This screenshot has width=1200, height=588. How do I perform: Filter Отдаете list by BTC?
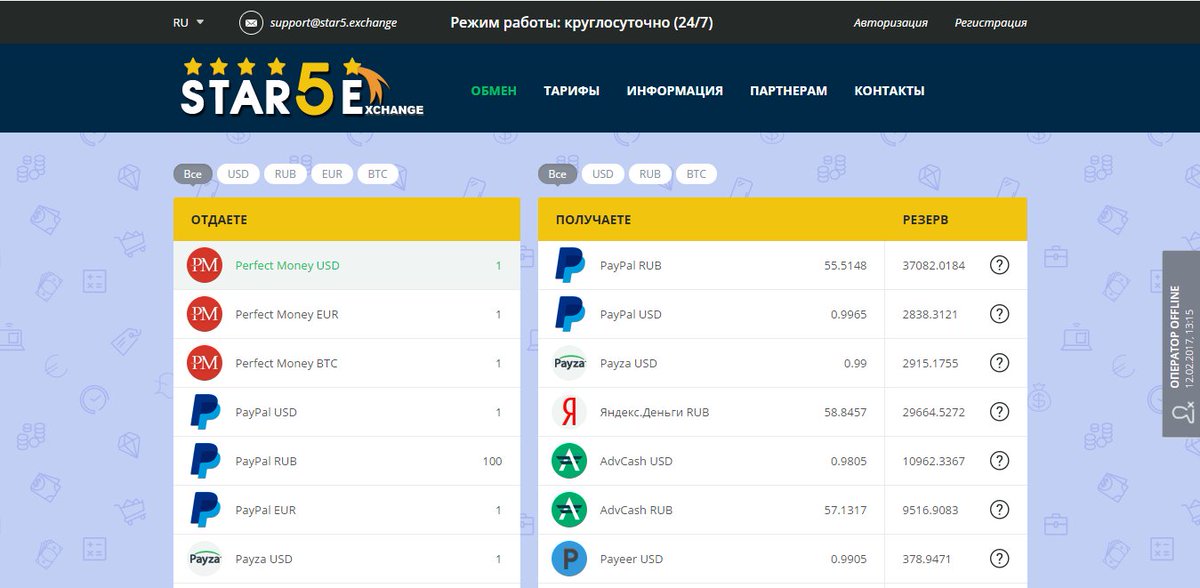click(x=378, y=174)
